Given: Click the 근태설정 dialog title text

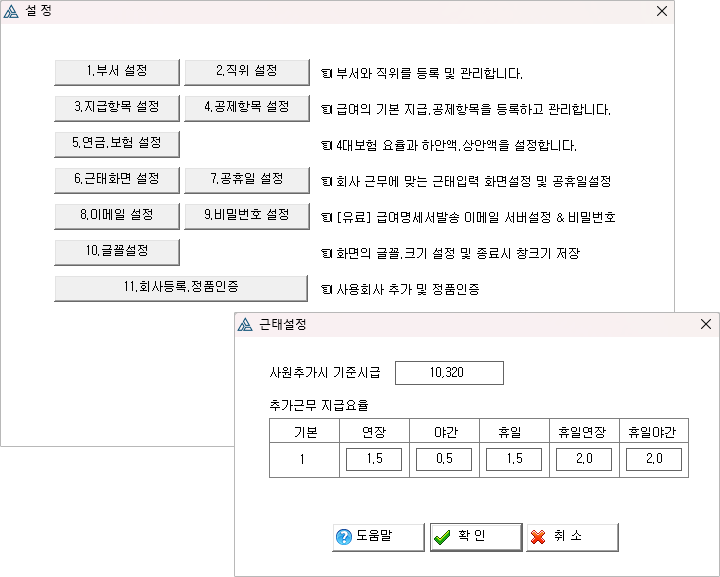Looking at the screenshot, I should (282, 325).
